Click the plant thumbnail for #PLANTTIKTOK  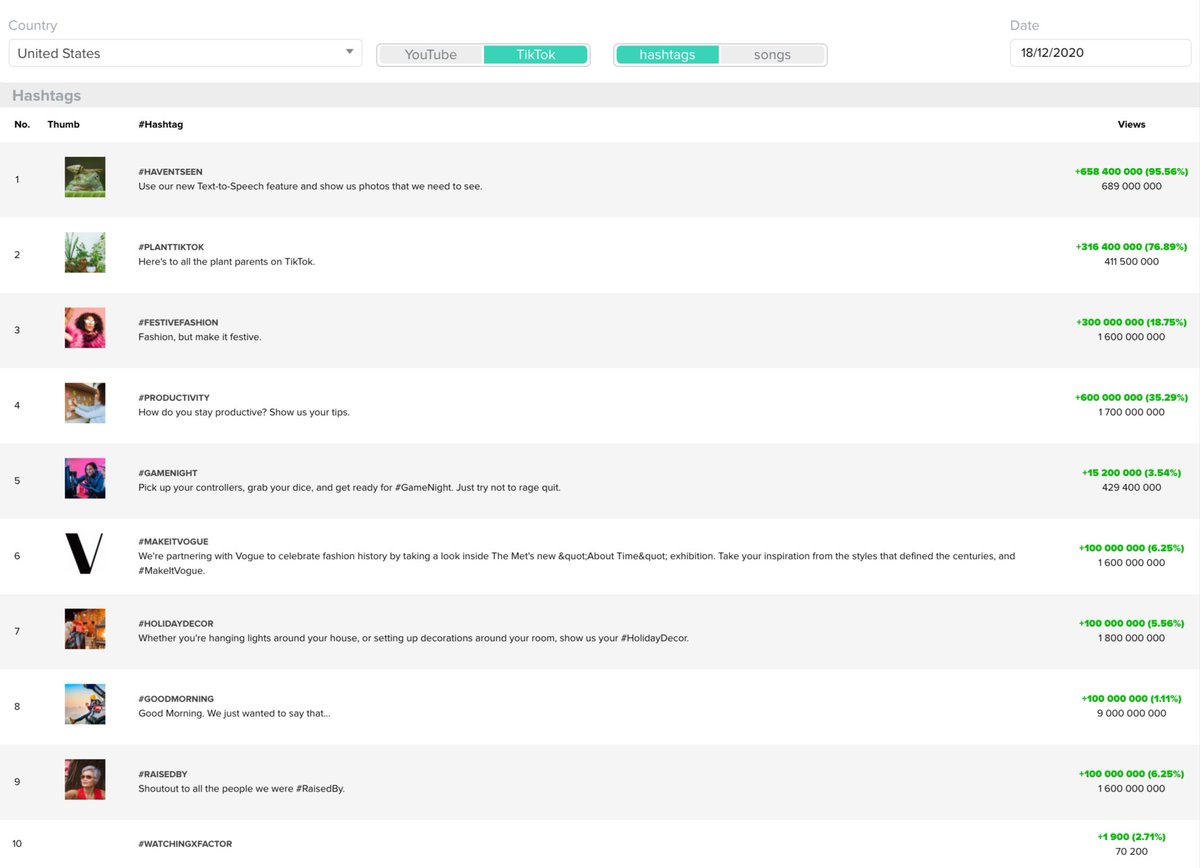[85, 252]
